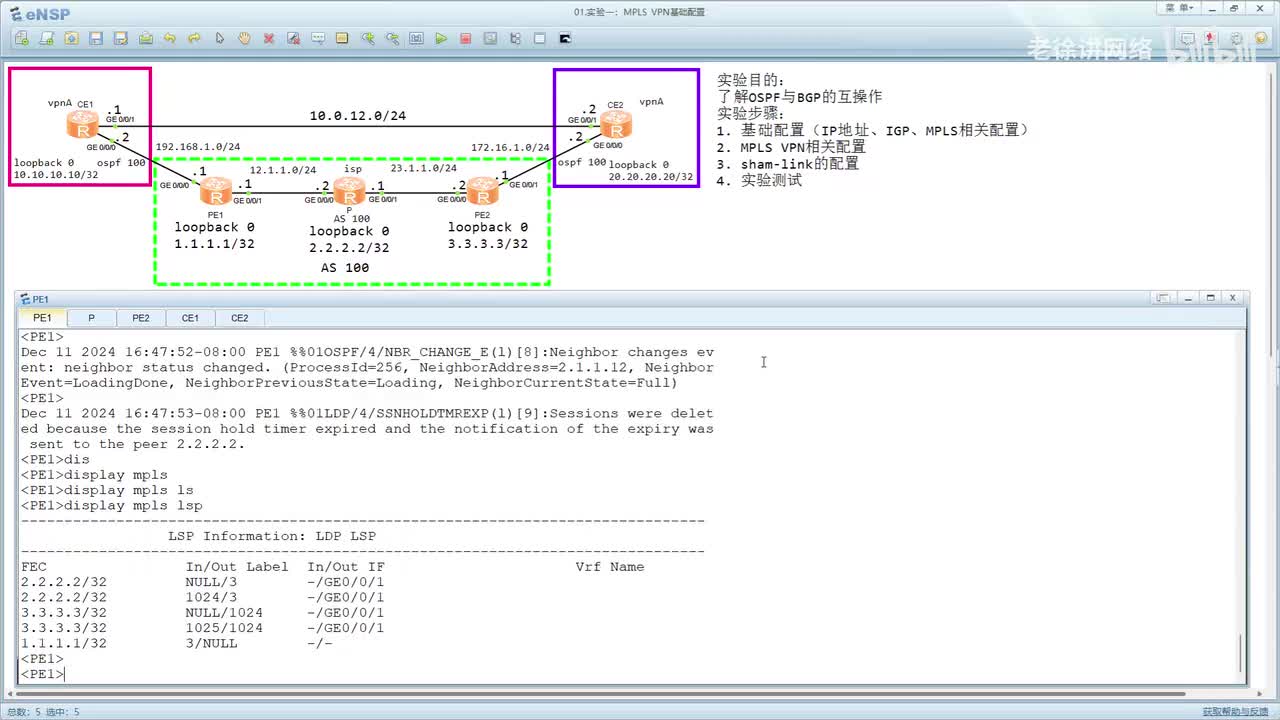
Task: Click the 192.168.1.0/24 network label
Action: click(x=198, y=147)
